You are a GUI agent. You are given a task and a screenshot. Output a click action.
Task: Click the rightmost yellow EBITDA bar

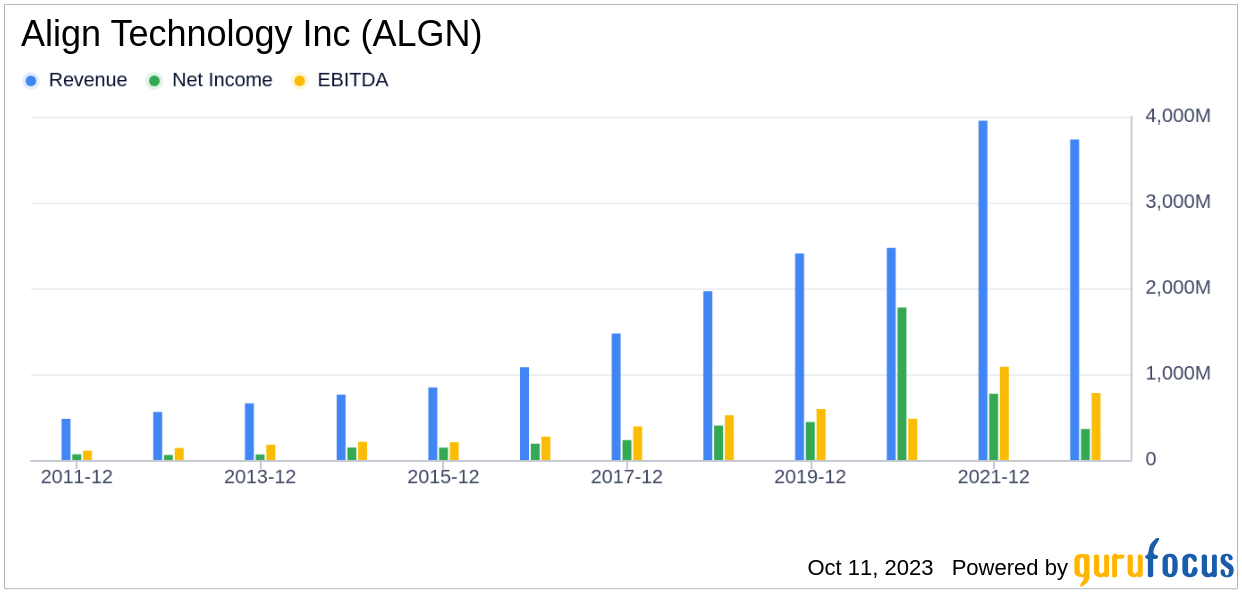click(x=1096, y=427)
